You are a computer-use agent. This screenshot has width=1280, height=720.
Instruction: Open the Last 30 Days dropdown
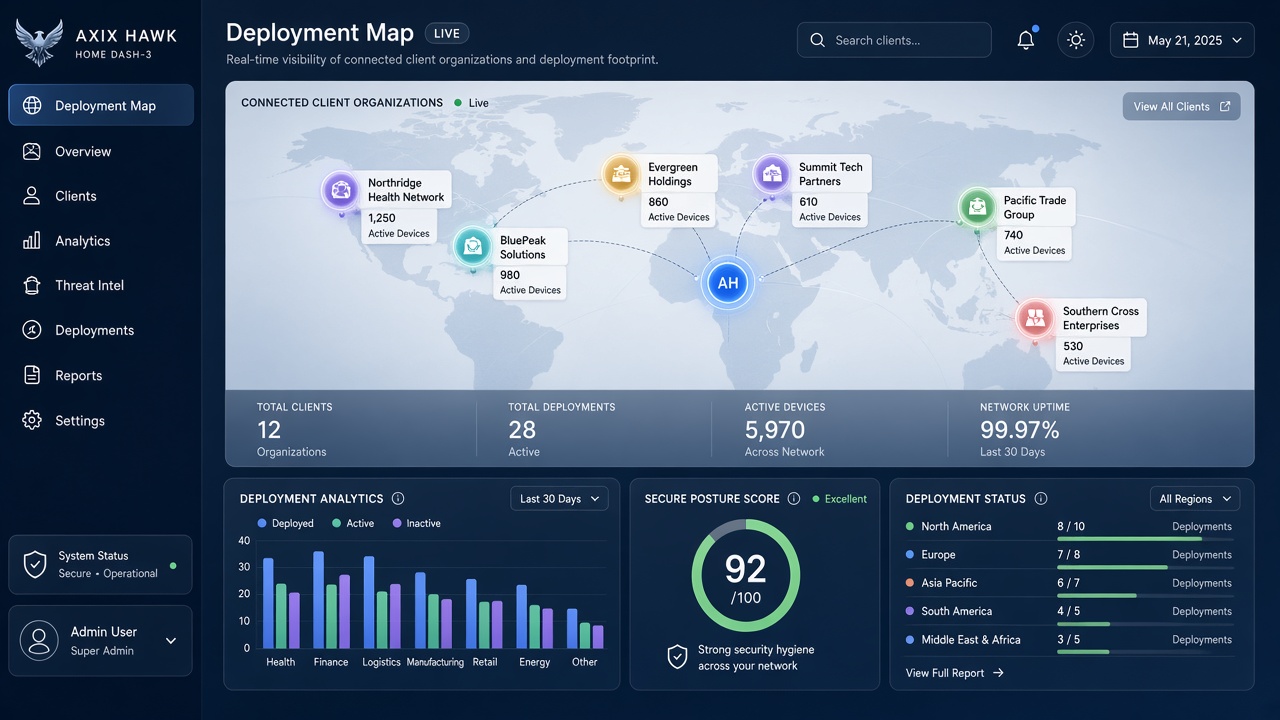(x=559, y=499)
